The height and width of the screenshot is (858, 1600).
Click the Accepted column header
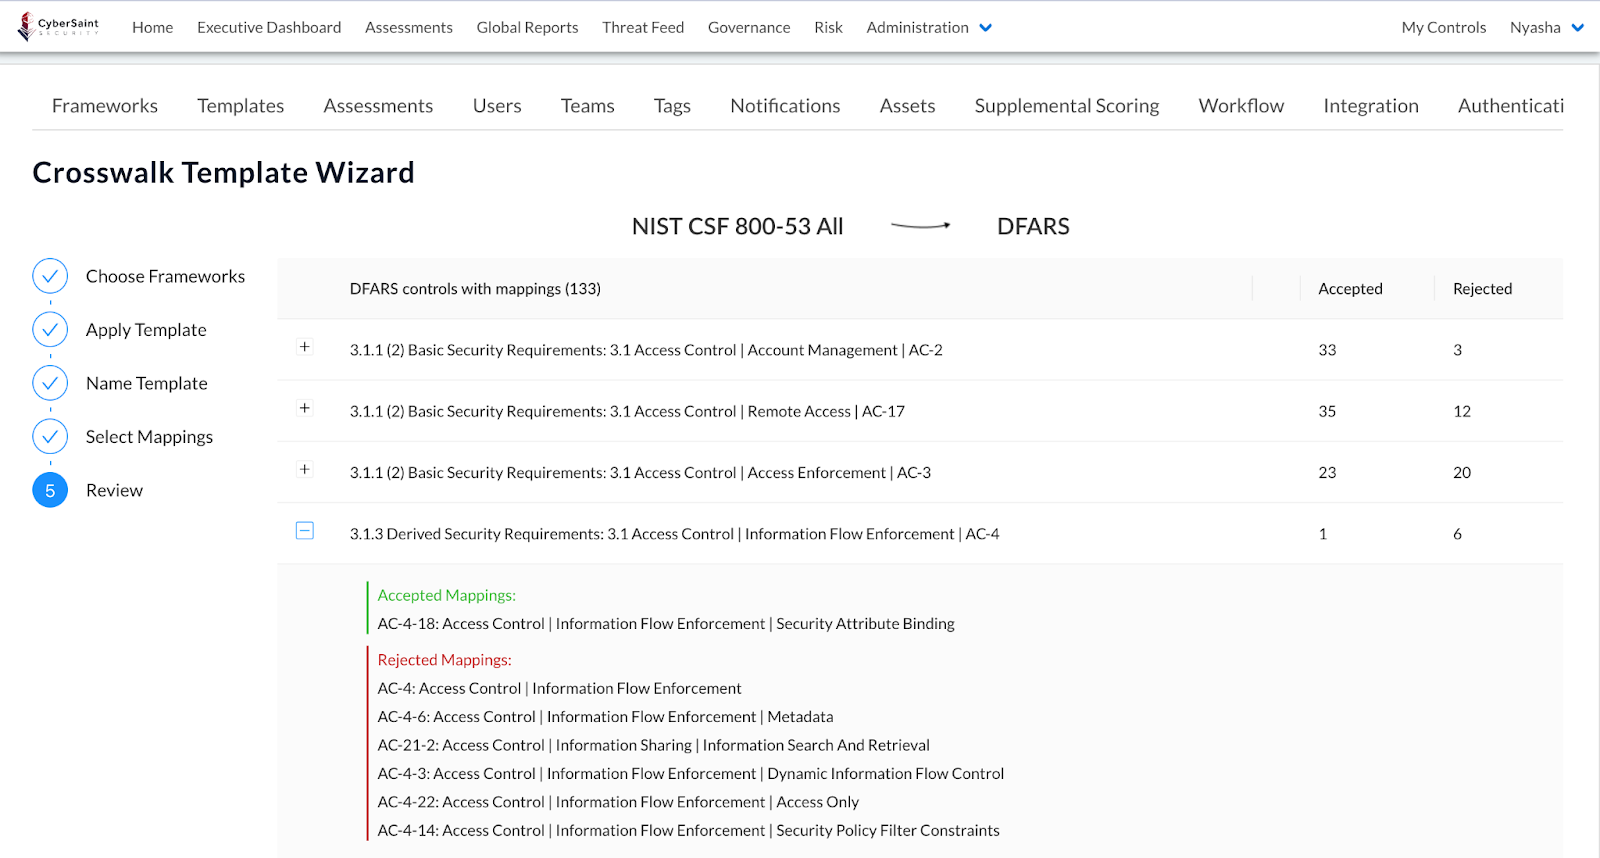pos(1350,289)
